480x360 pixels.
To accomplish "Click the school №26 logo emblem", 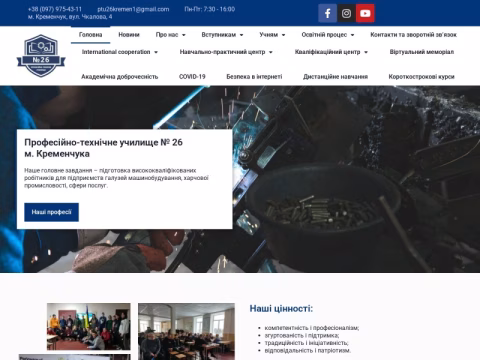I will pyautogui.click(x=41, y=56).
